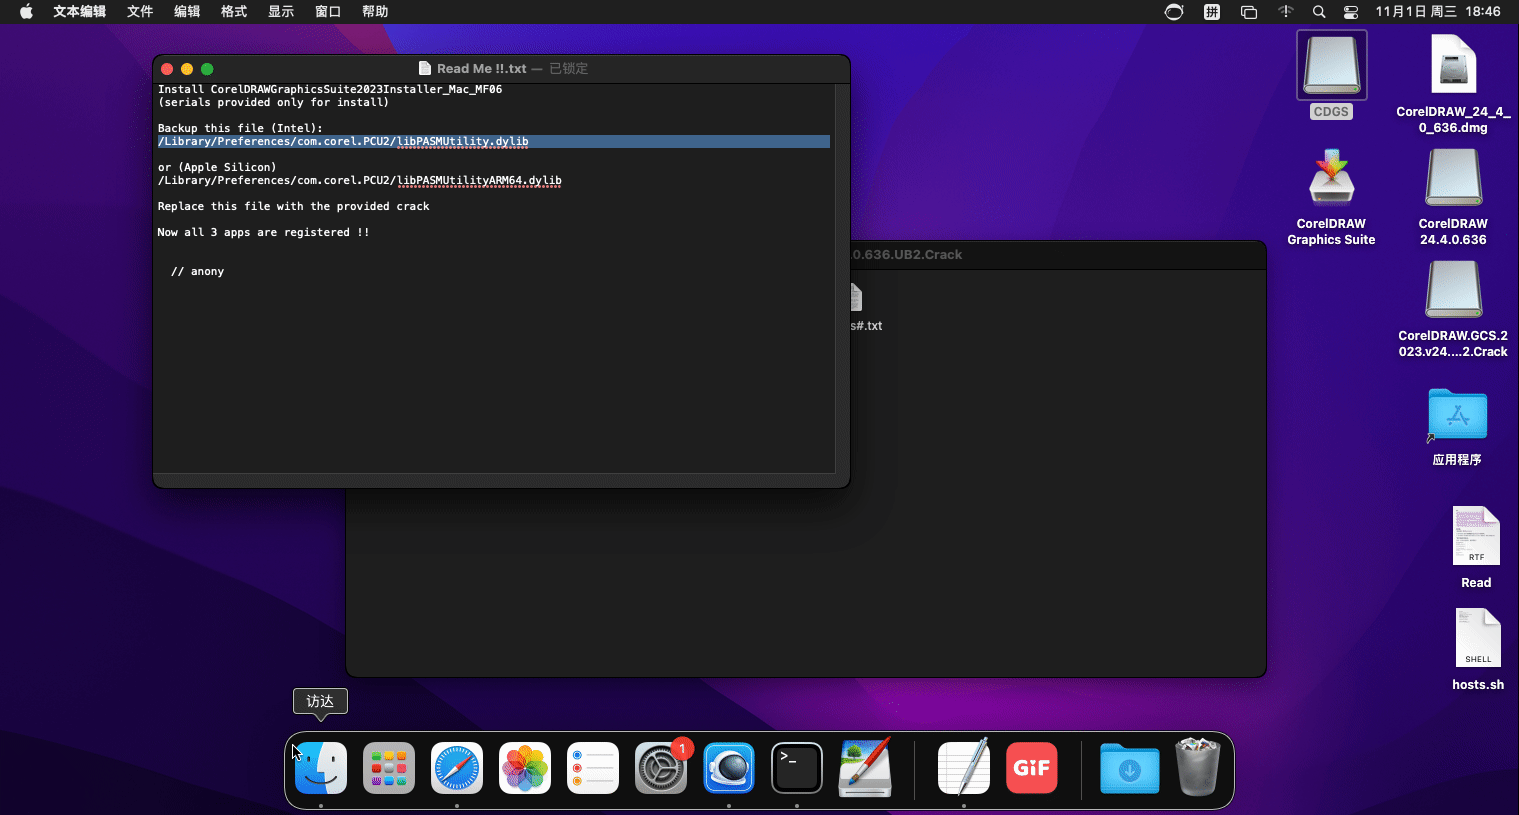Click the 'Backup this file (Intel):' line

tap(240, 128)
